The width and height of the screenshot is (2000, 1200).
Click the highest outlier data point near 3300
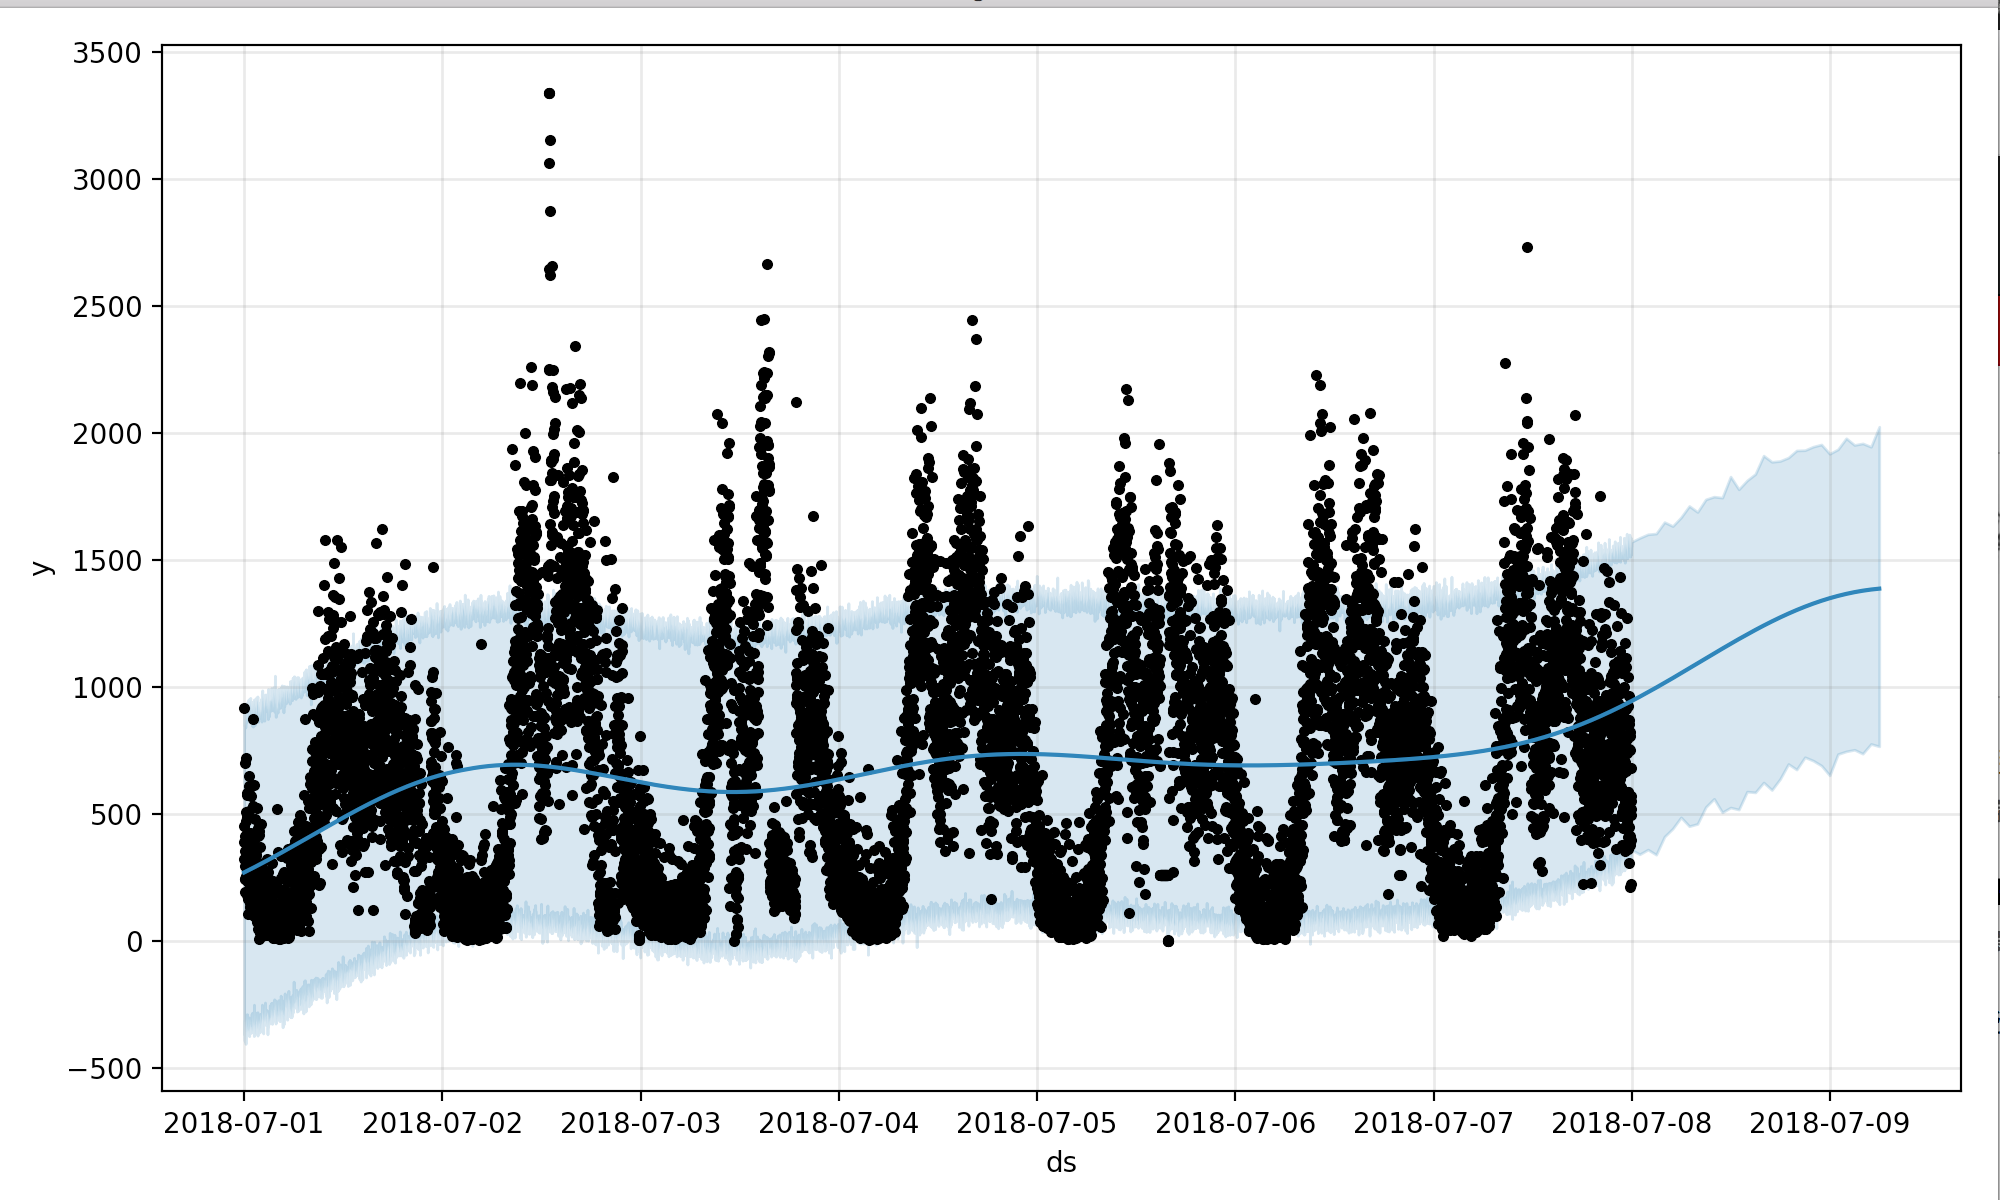click(549, 93)
